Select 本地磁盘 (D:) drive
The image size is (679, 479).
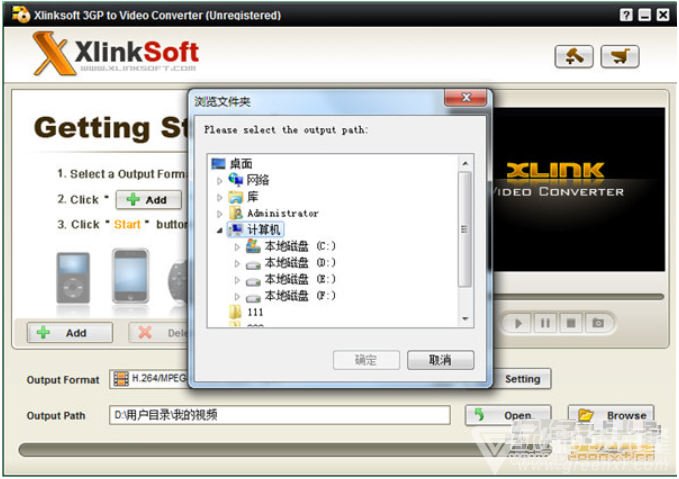(x=291, y=262)
